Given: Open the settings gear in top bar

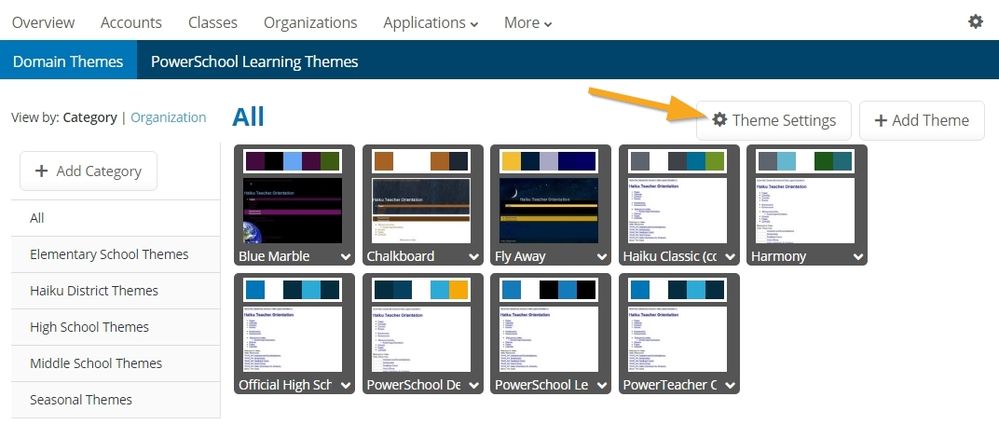Looking at the screenshot, I should [x=975, y=22].
